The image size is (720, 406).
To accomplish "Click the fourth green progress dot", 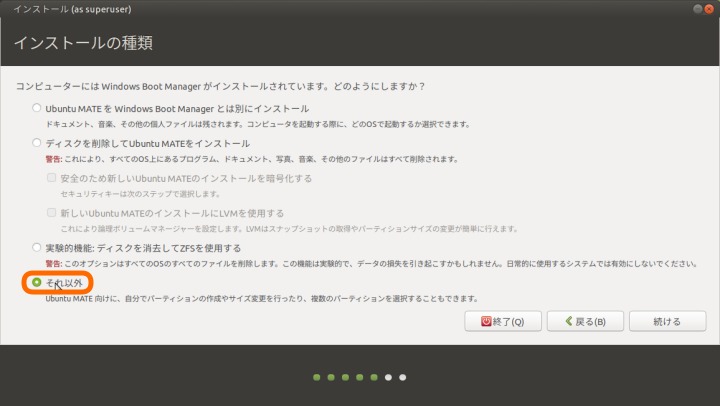I will pos(360,378).
